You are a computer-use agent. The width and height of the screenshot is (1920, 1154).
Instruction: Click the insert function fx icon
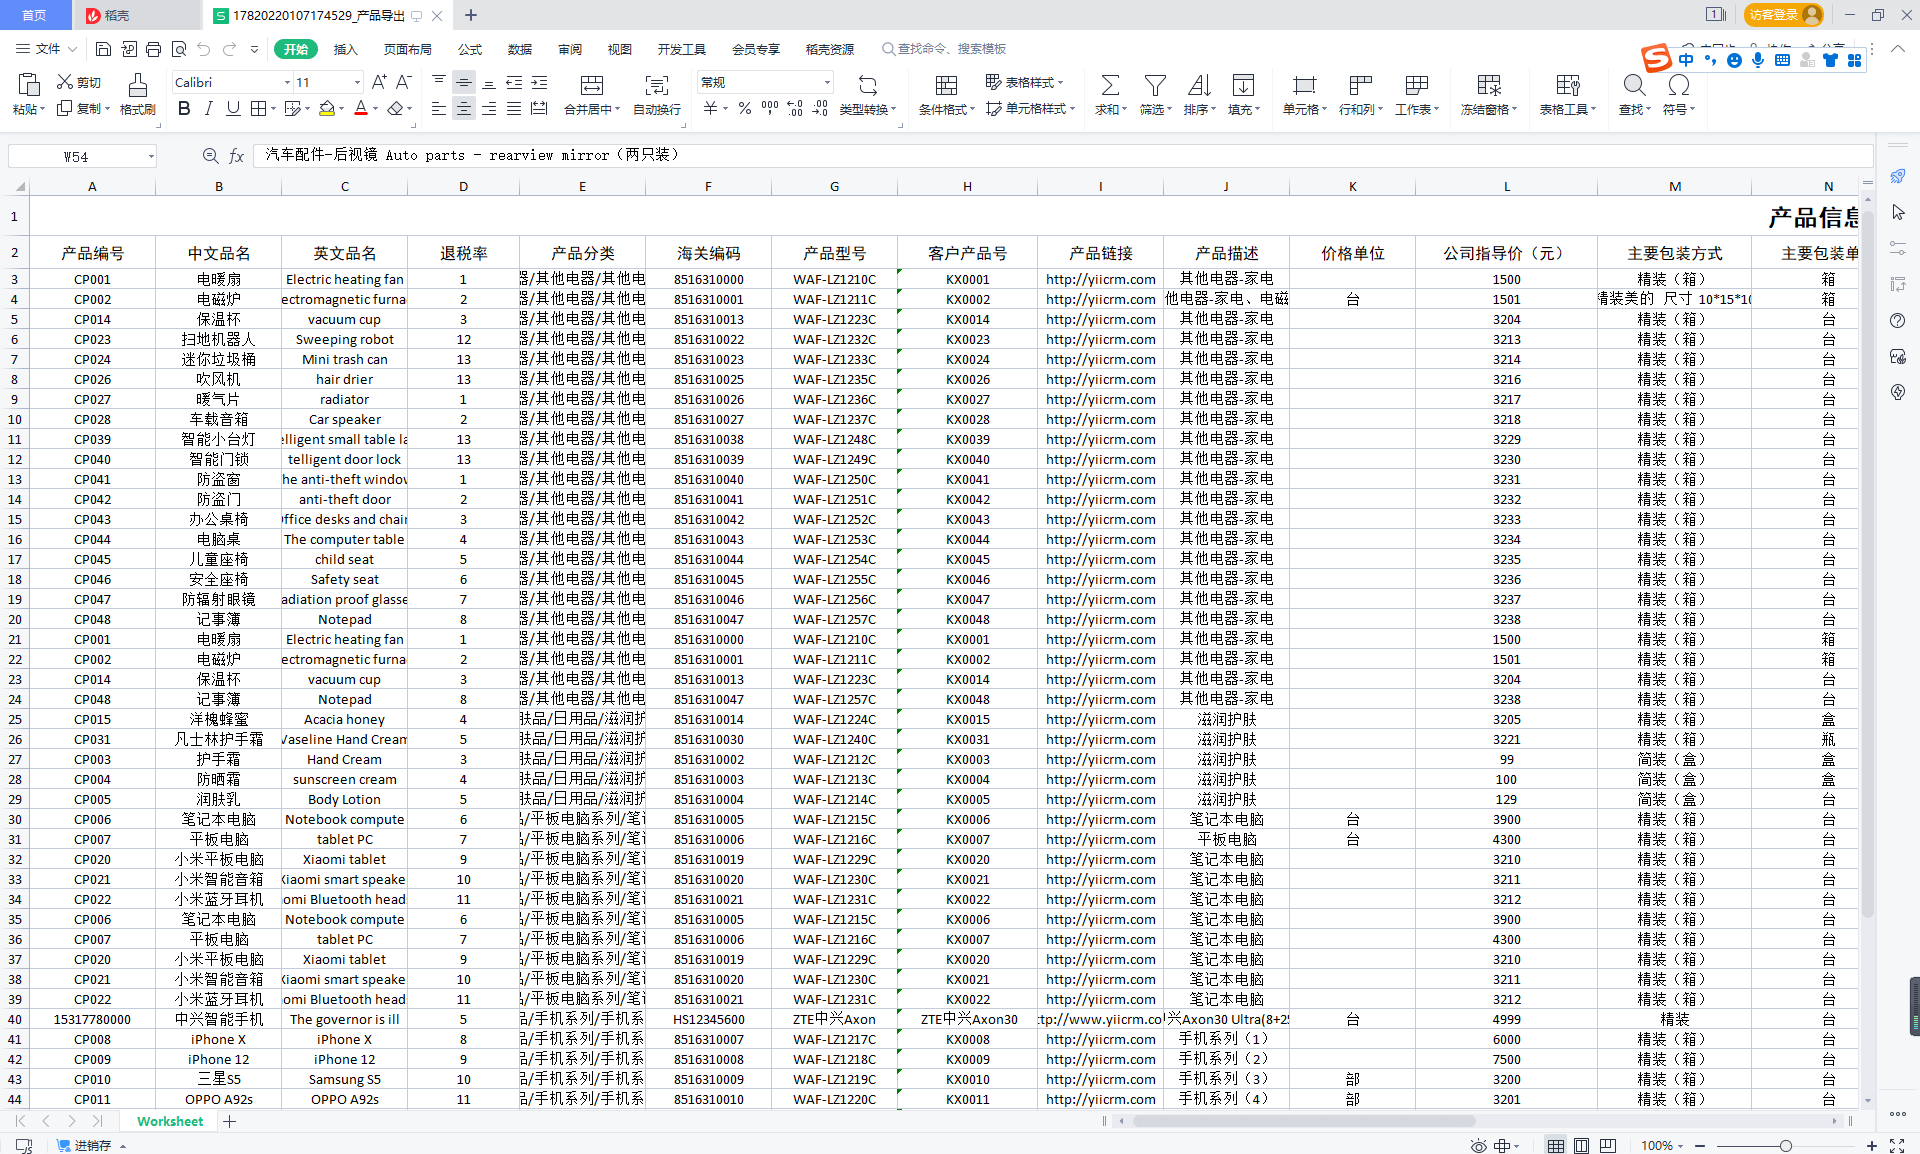[x=237, y=156]
